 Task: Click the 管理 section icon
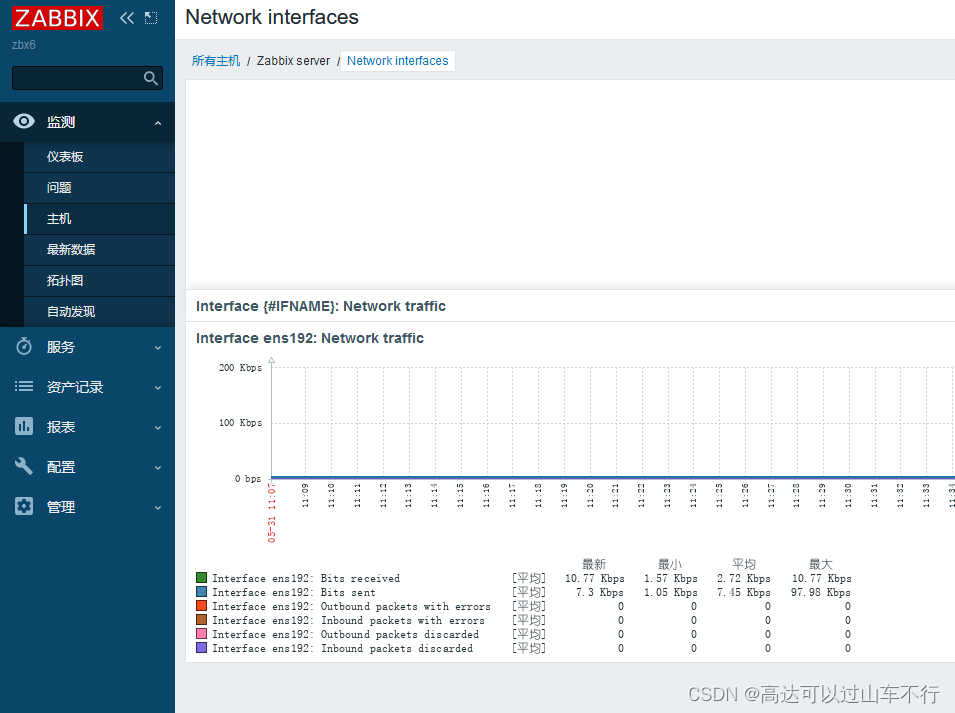pyautogui.click(x=23, y=507)
